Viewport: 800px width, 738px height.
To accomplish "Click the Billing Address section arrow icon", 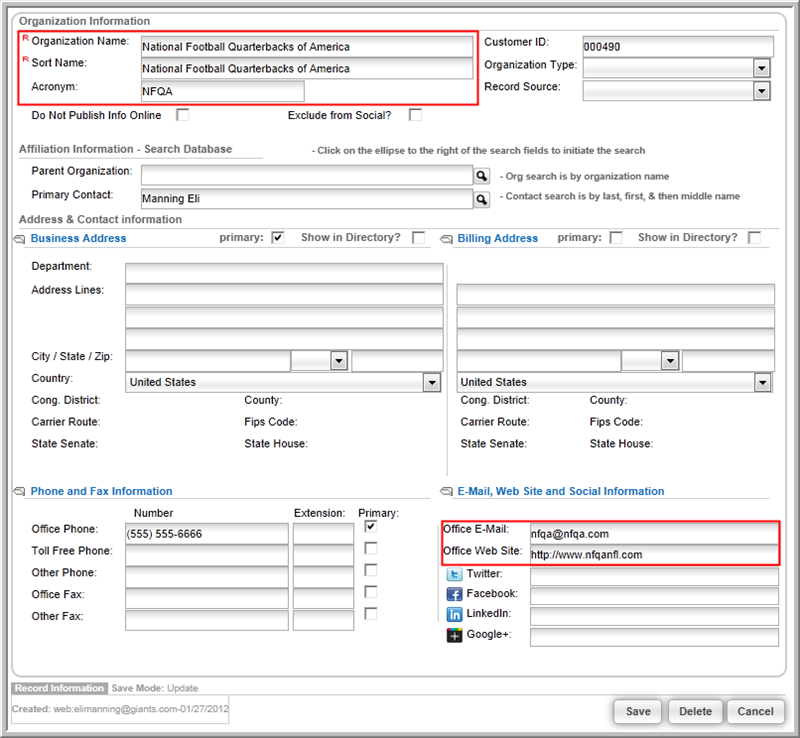I will coord(446,239).
